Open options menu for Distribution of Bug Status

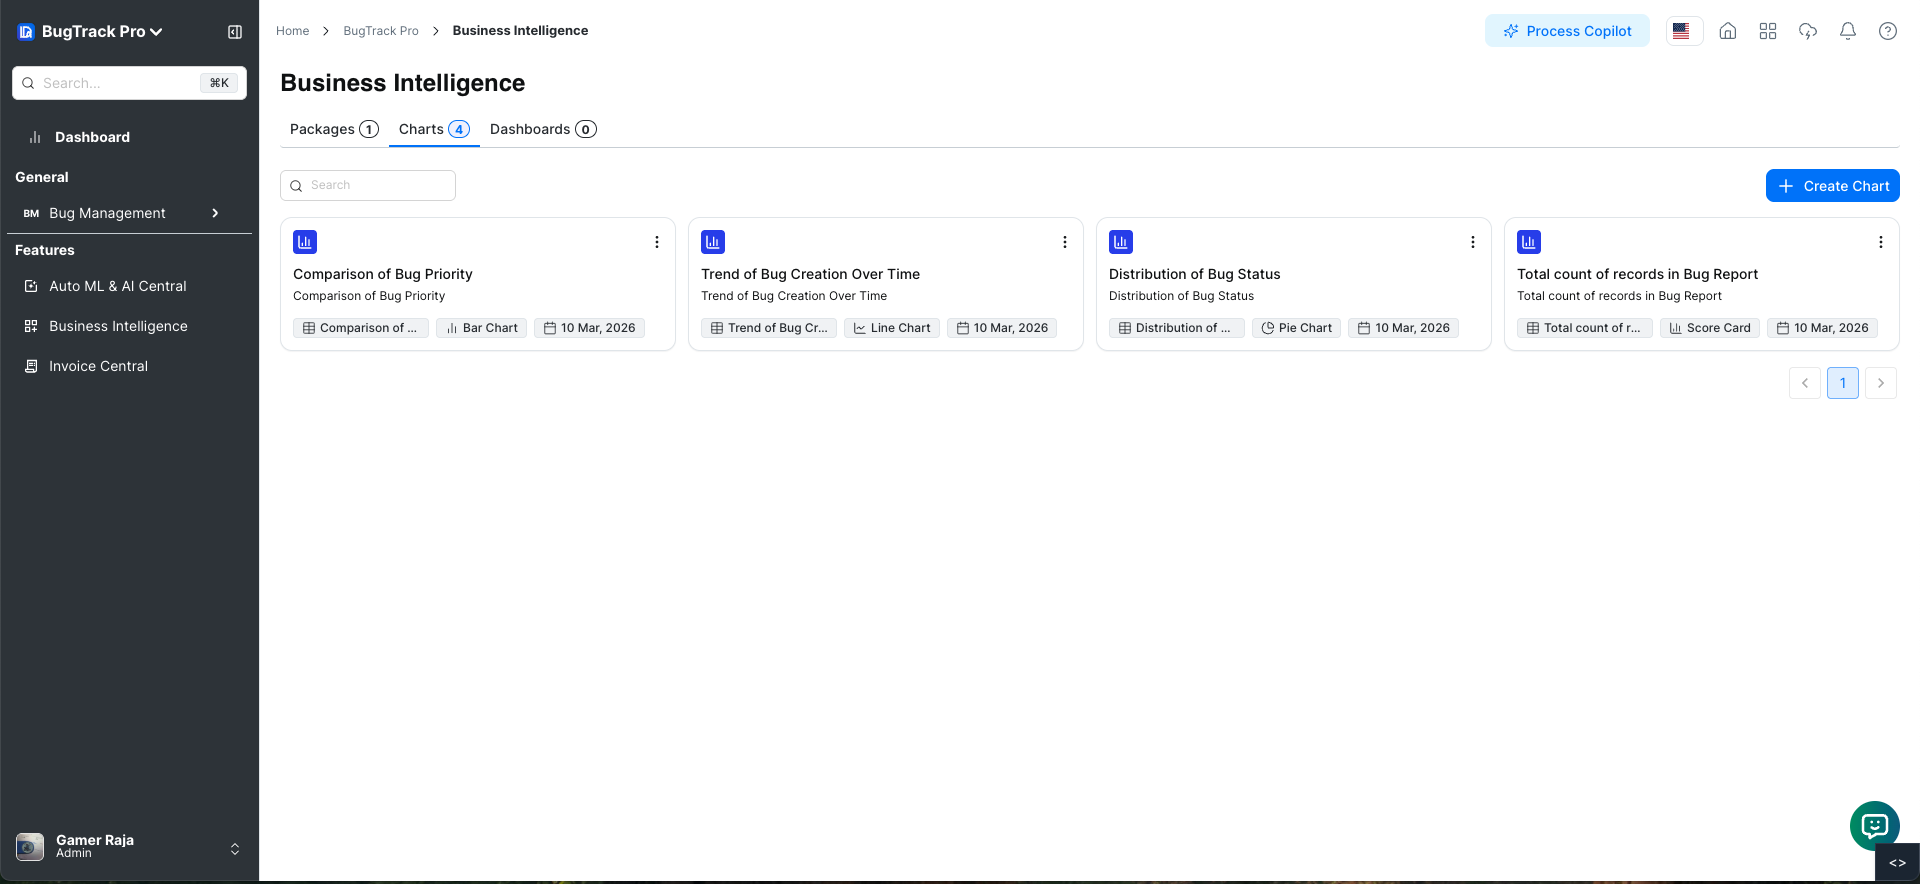tap(1472, 242)
